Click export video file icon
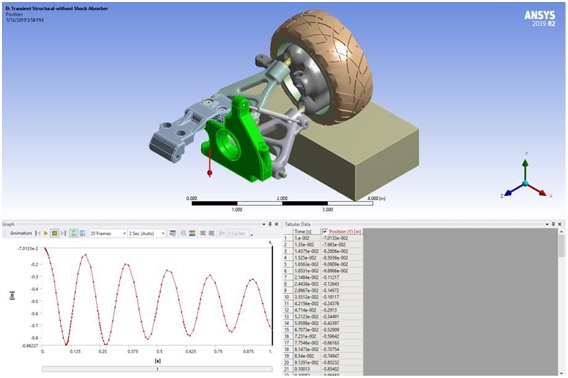The height and width of the screenshot is (378, 568). tap(173, 233)
